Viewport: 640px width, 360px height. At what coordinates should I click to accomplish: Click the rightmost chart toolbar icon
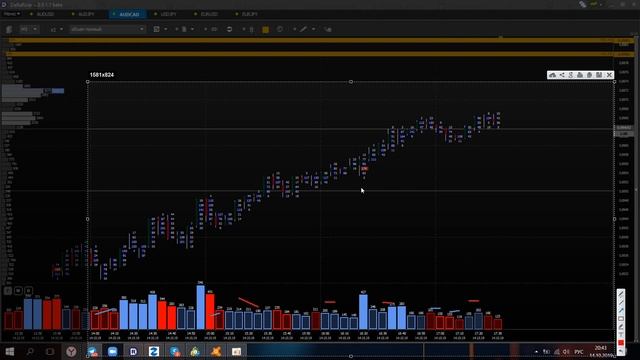[328, 29]
